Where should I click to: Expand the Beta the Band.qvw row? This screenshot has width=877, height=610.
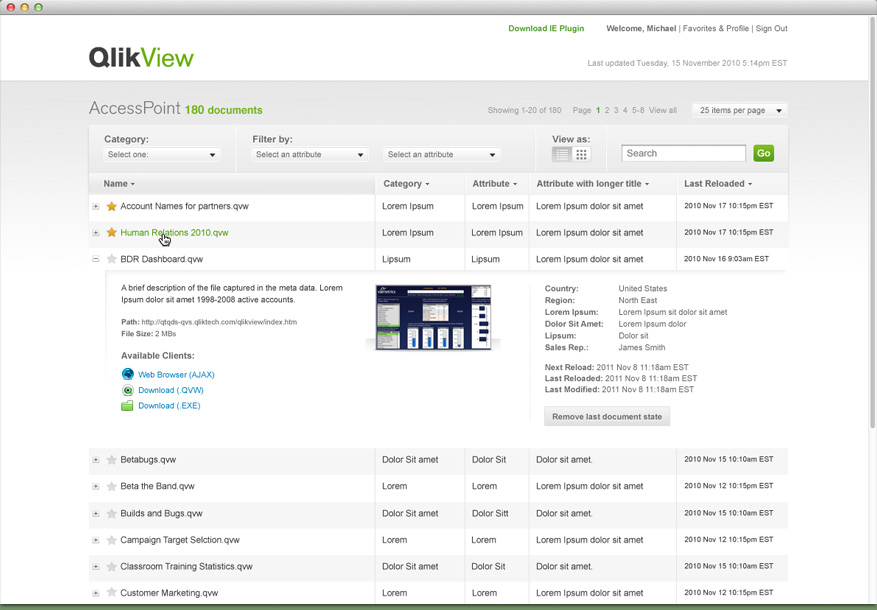(x=95, y=486)
